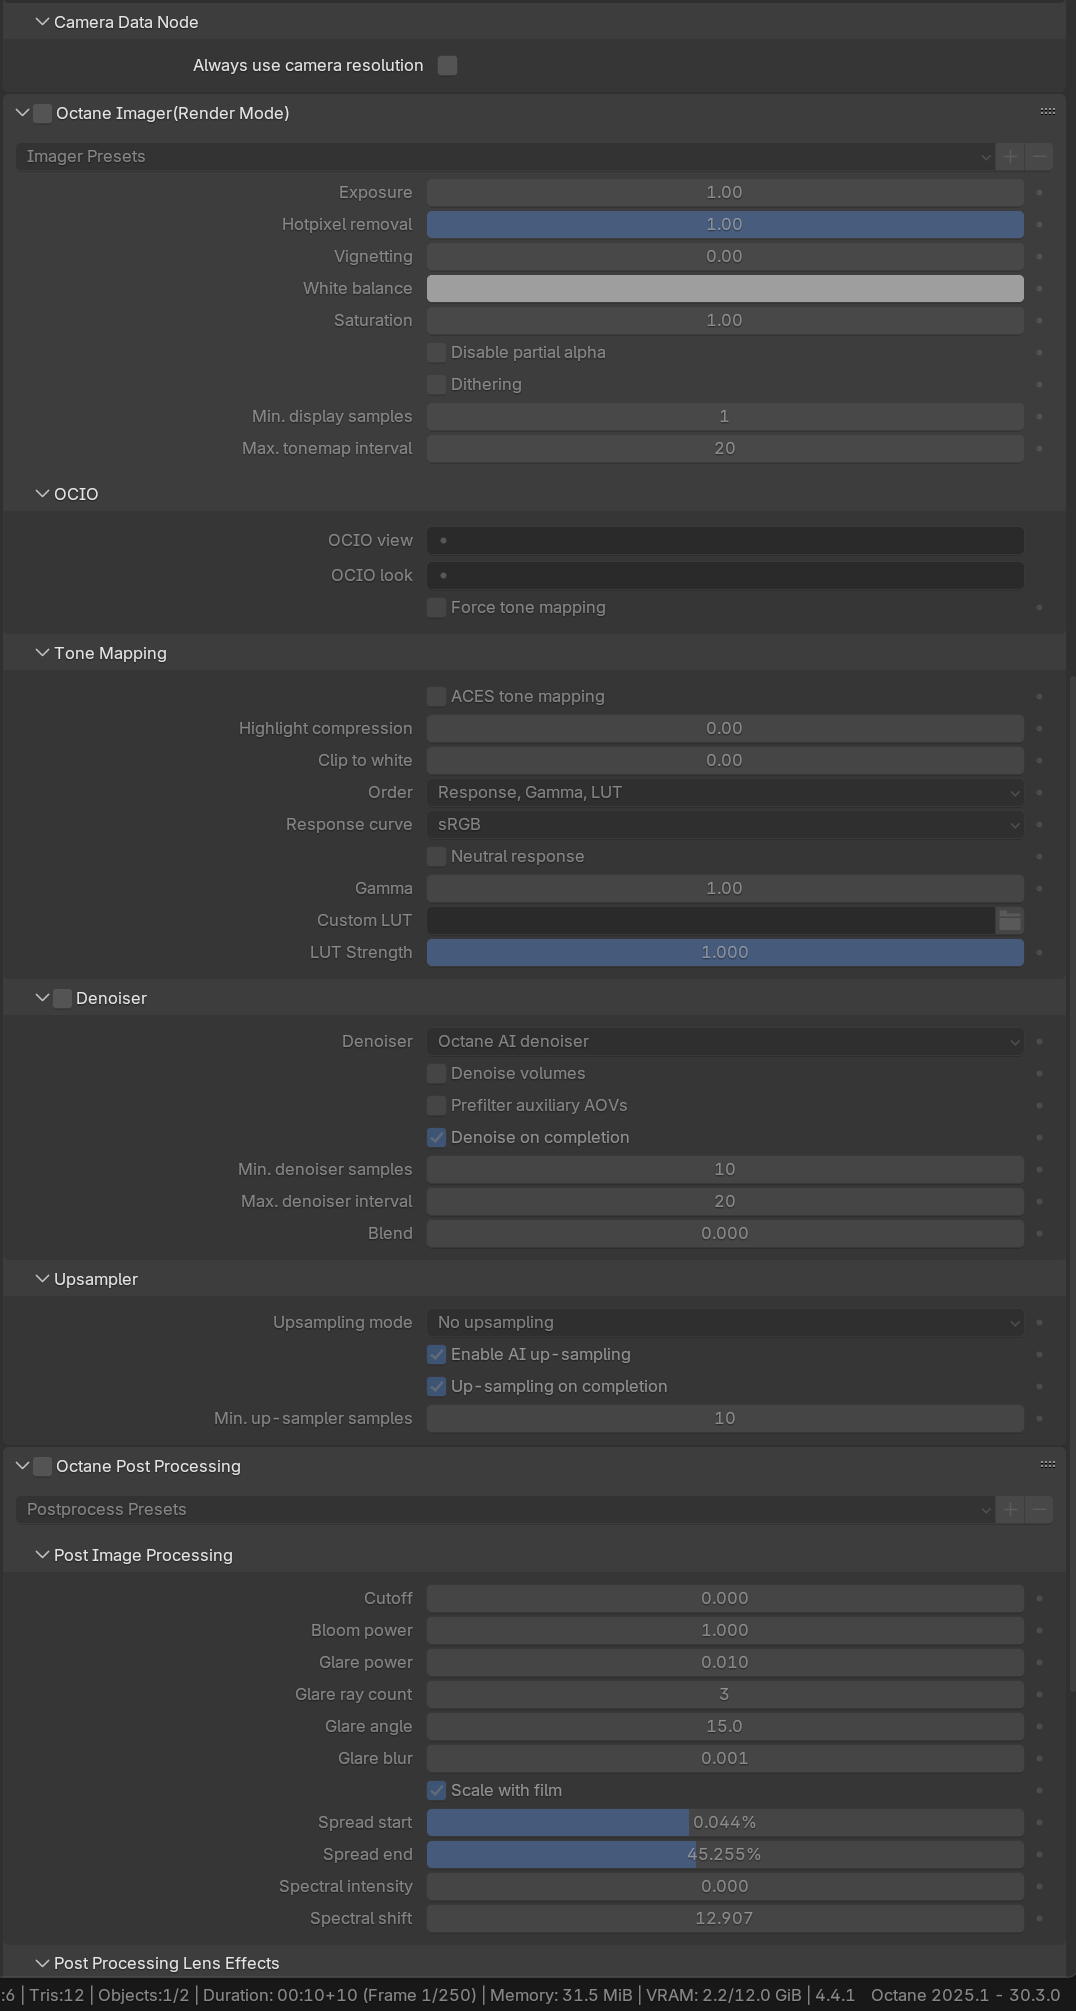1076x2011 pixels.
Task: Click the animate dot next to LUT Strength
Action: point(1040,952)
